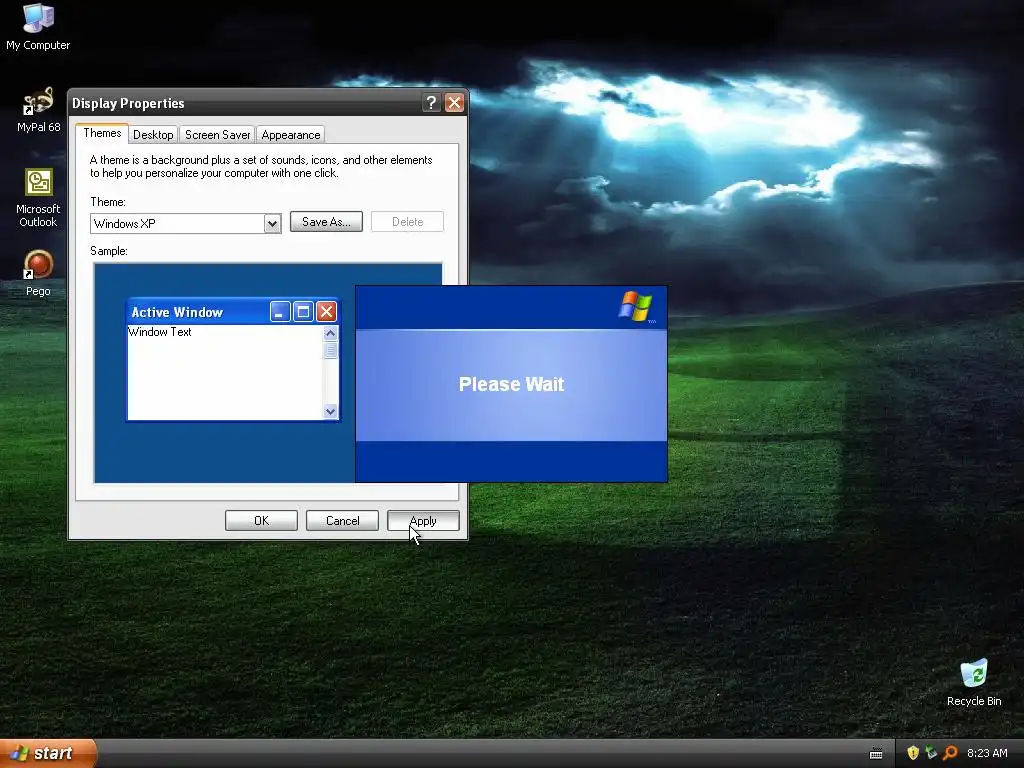Switch to the Desktop tab

click(x=153, y=135)
